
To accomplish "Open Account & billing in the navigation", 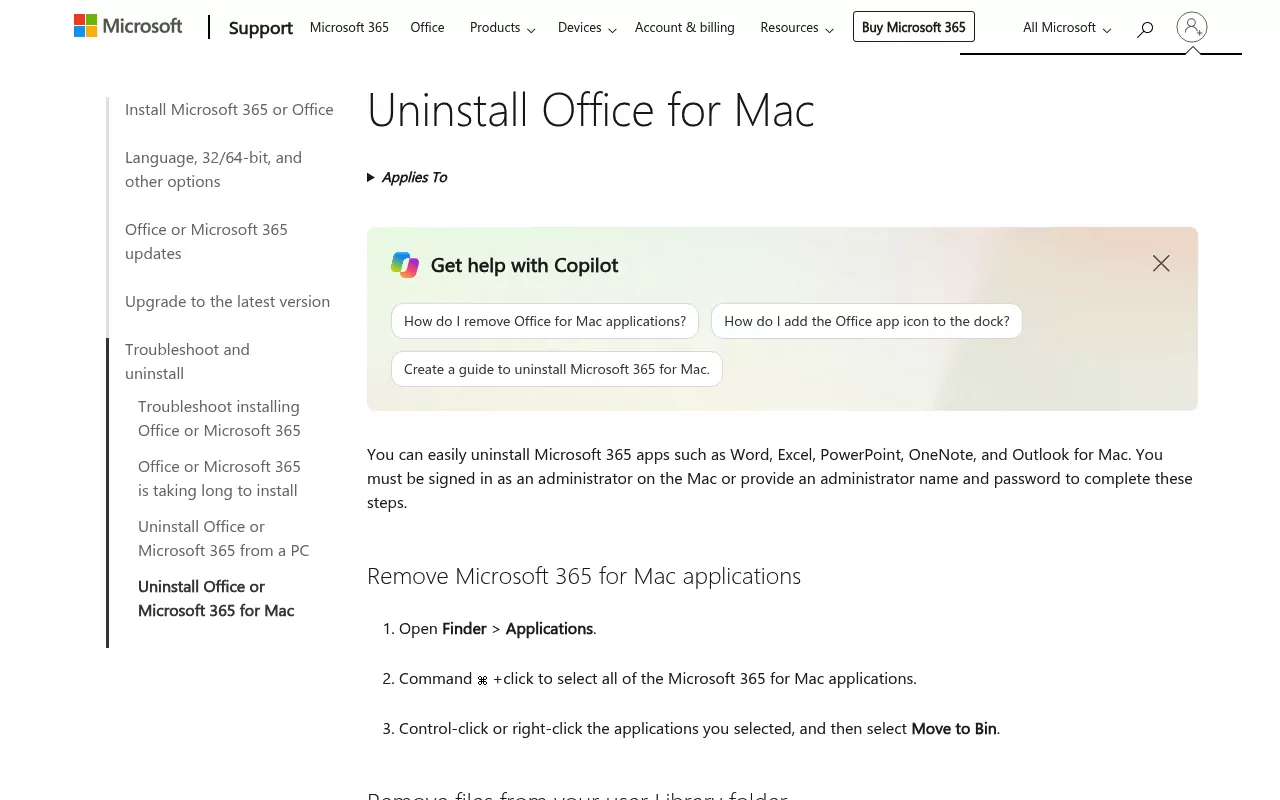I will 685,27.
